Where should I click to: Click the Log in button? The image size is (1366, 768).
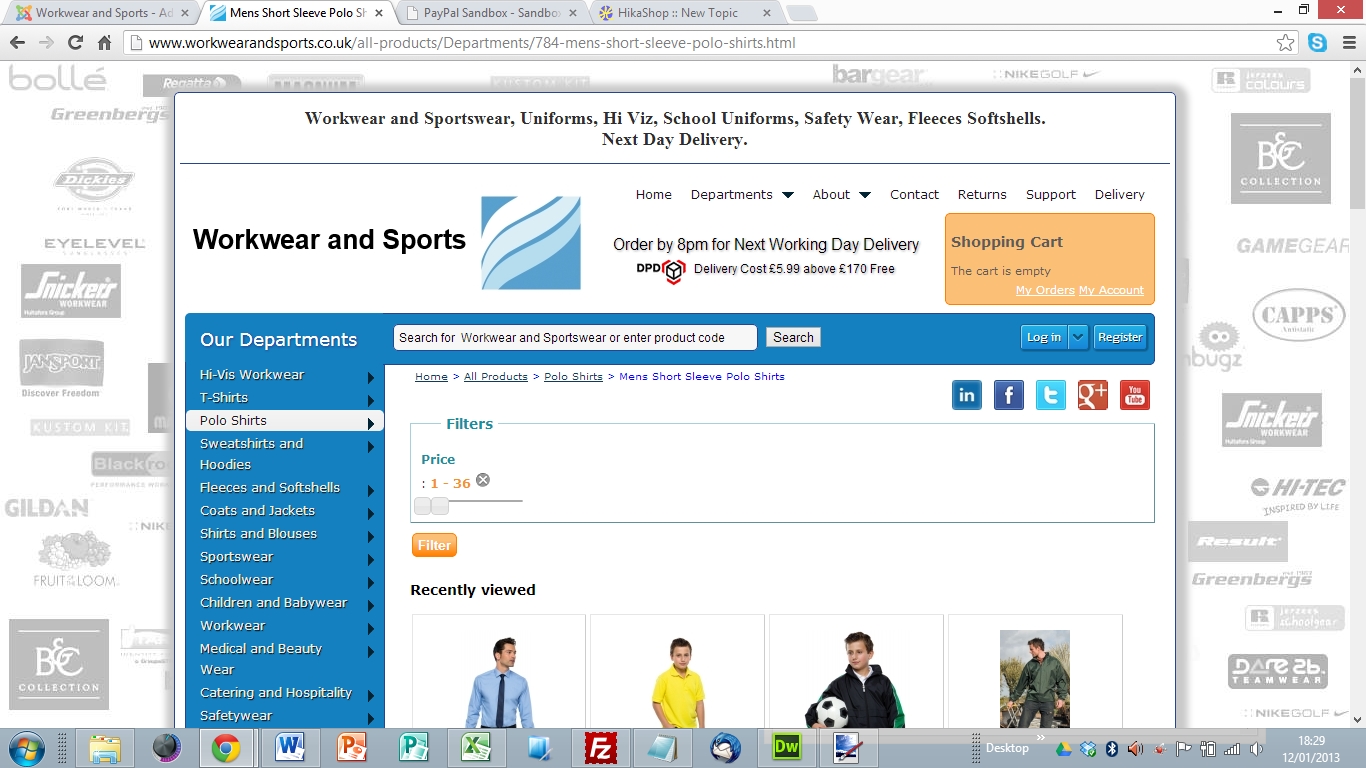coord(1044,337)
